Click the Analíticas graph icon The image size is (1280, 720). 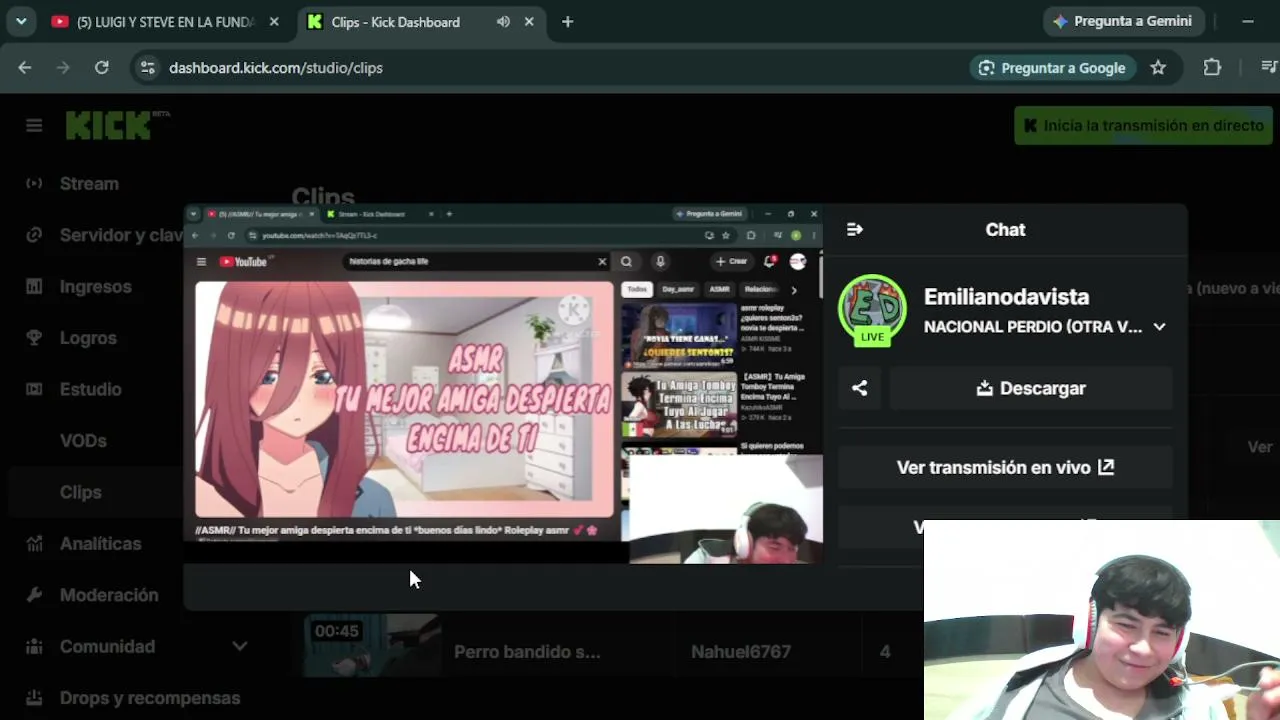pyautogui.click(x=34, y=544)
